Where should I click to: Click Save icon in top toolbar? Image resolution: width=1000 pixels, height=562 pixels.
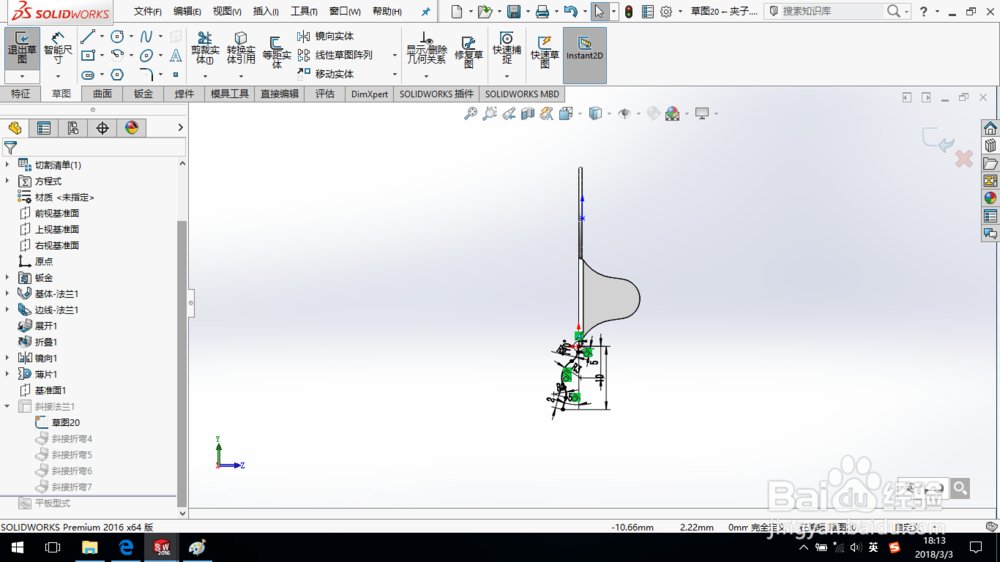[513, 11]
